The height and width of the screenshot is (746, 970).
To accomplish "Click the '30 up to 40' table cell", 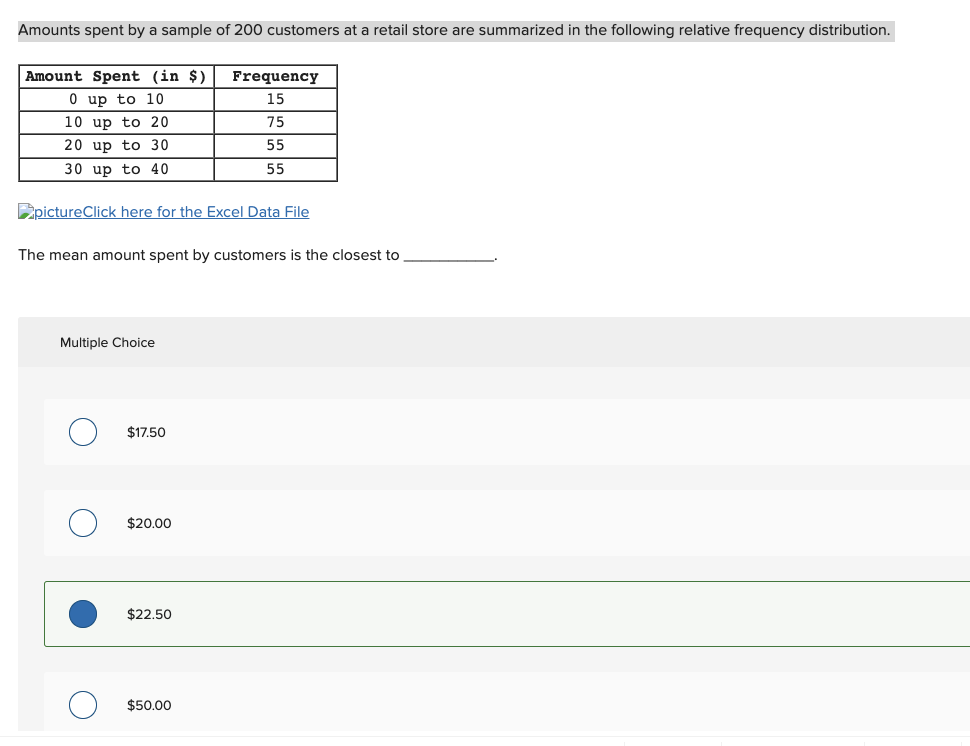I will coord(115,169).
